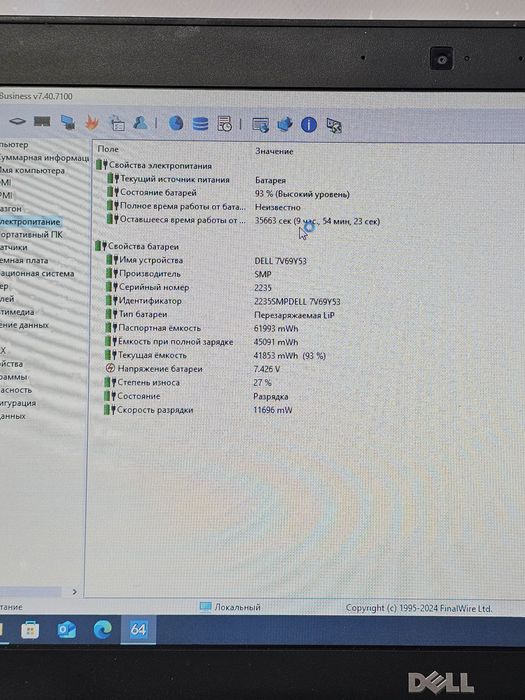
Task: Click the Значение column header
Action: point(274,151)
